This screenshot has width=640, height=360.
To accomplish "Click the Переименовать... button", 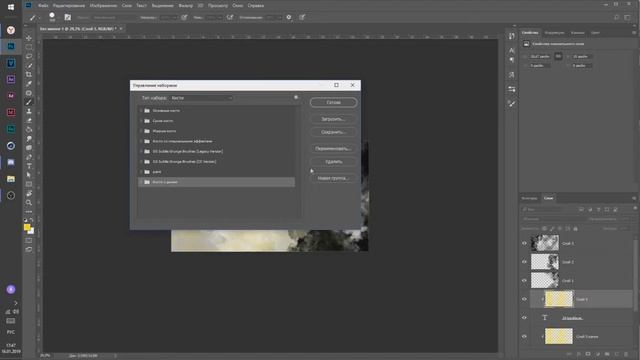I will point(333,149).
